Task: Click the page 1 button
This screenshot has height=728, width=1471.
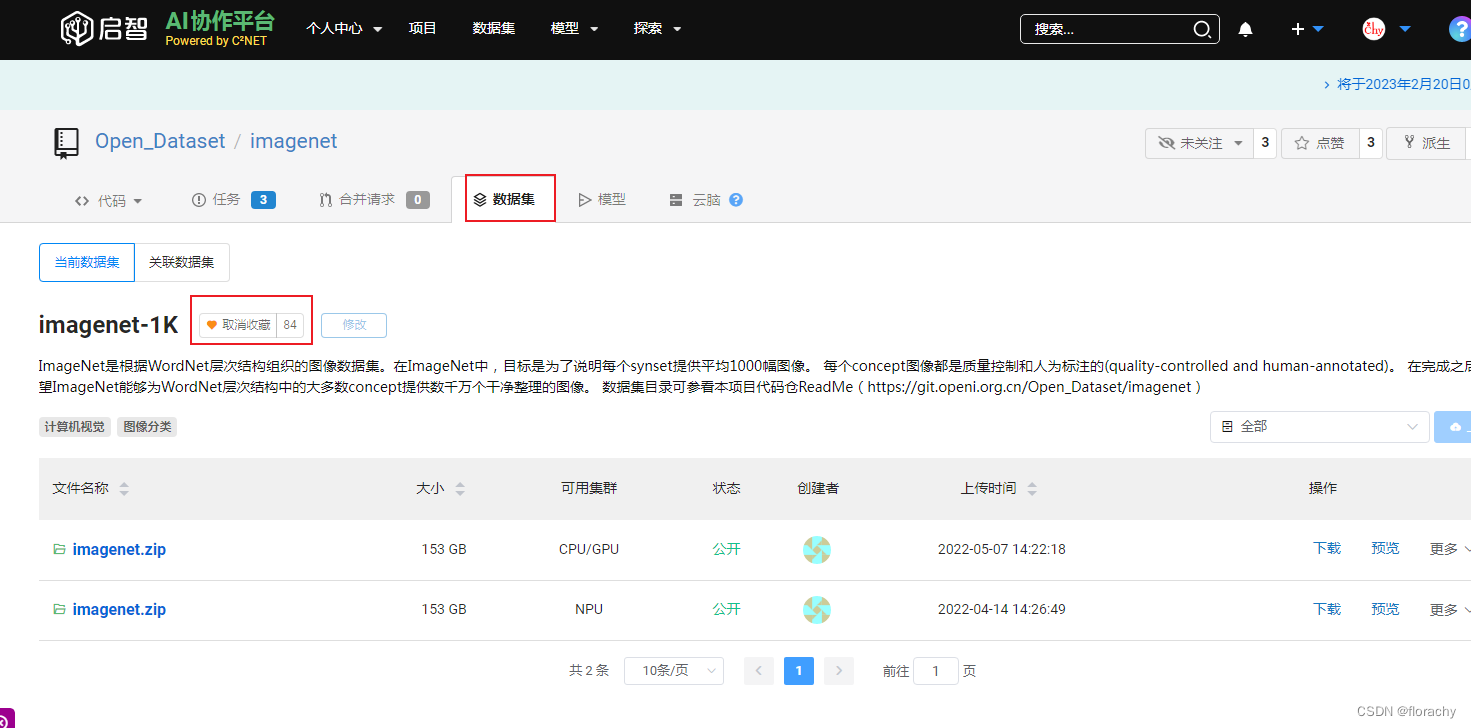Action: pos(799,671)
